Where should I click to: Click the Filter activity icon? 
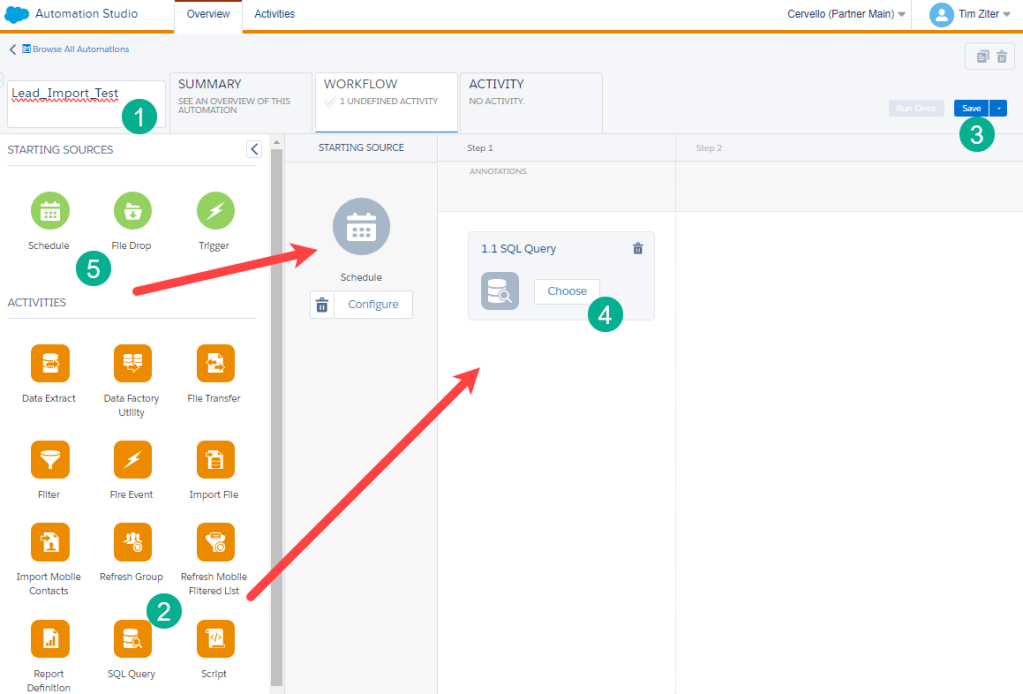pyautogui.click(x=49, y=459)
